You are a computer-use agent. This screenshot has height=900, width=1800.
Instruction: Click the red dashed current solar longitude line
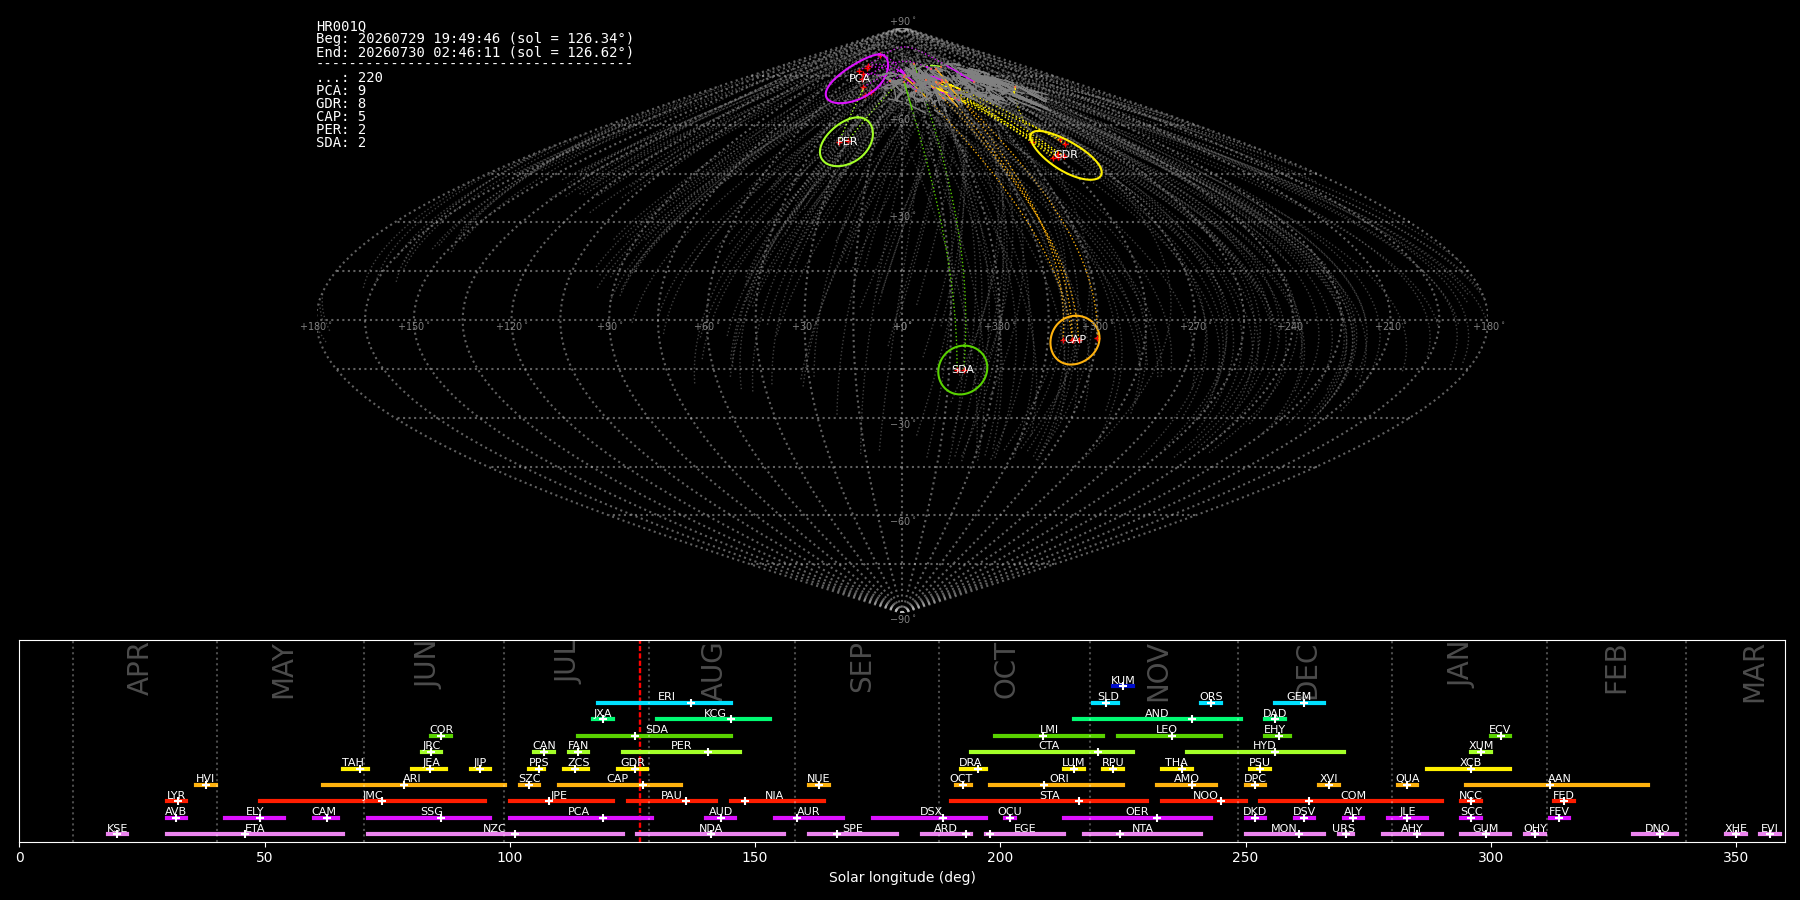pos(640,740)
